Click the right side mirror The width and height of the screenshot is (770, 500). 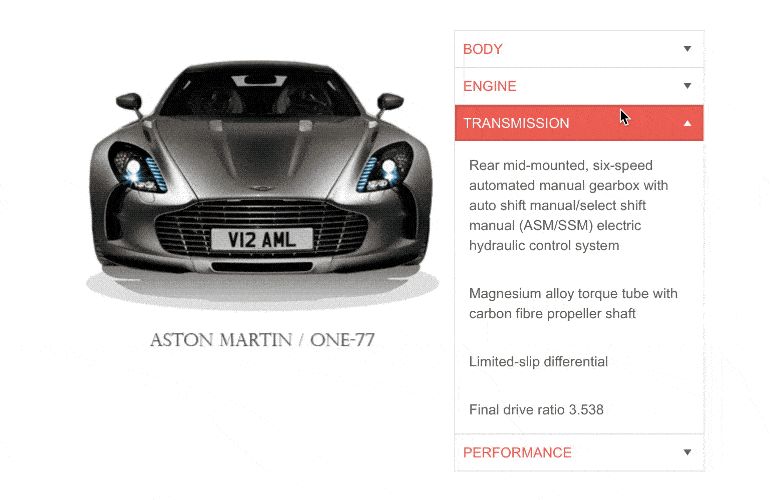click(390, 102)
